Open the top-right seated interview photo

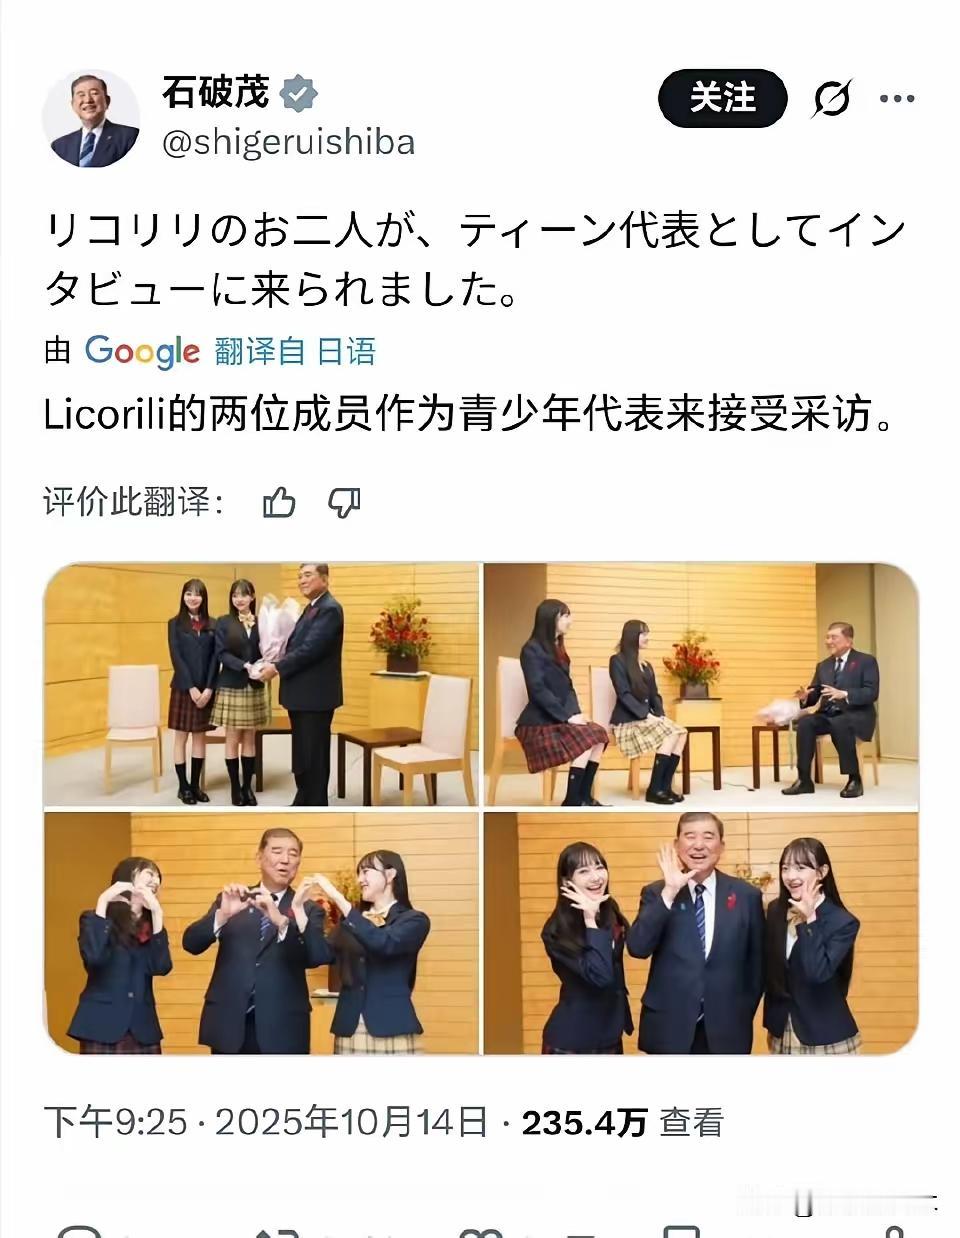[700, 684]
